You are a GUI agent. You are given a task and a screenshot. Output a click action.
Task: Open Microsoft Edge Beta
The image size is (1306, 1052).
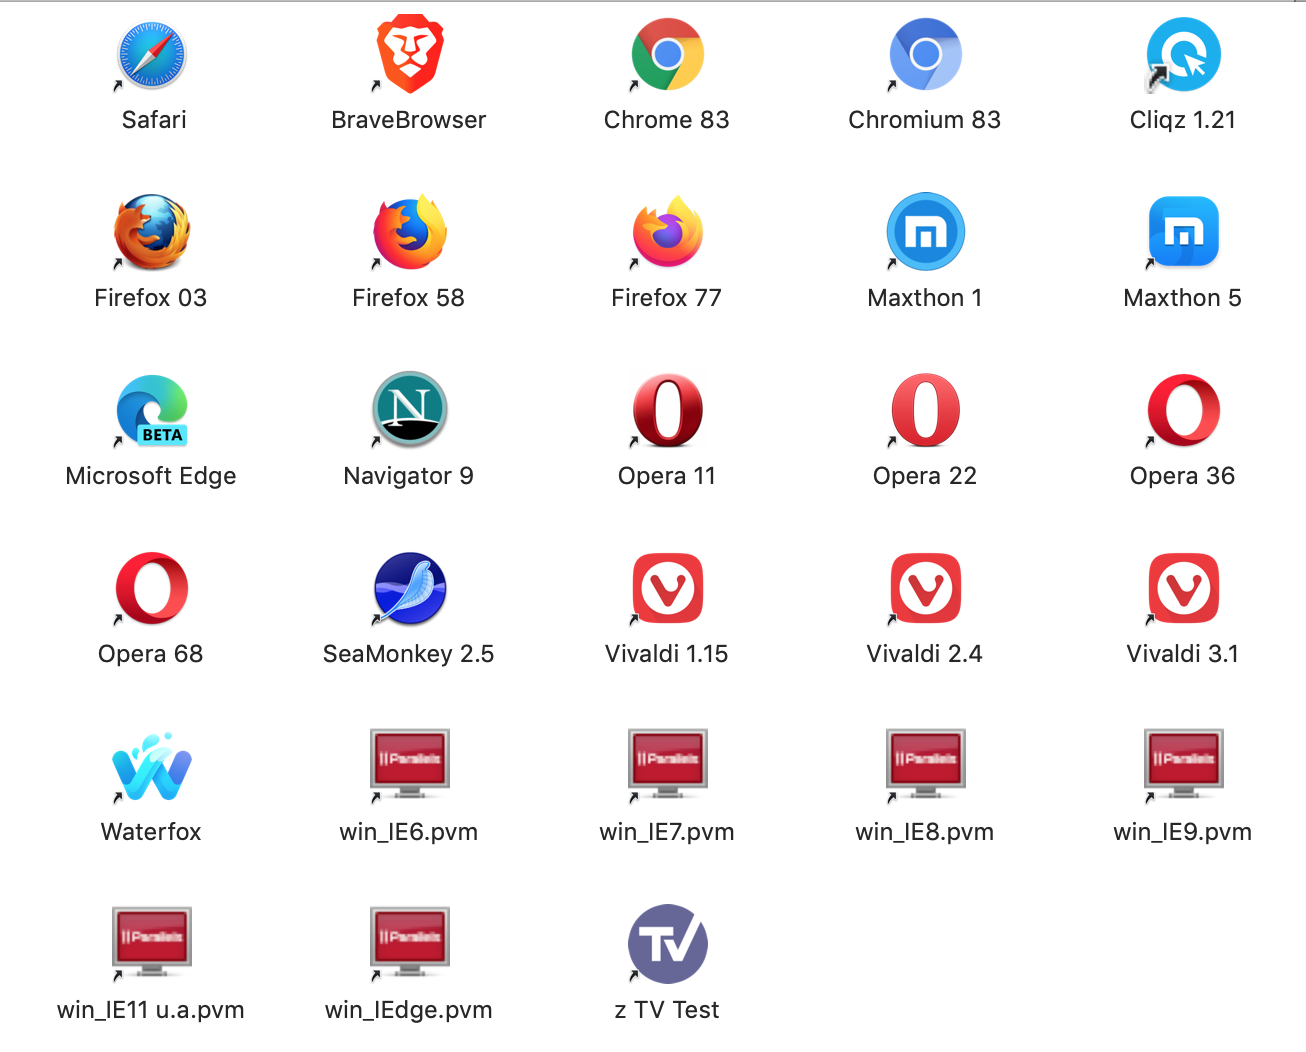(151, 411)
